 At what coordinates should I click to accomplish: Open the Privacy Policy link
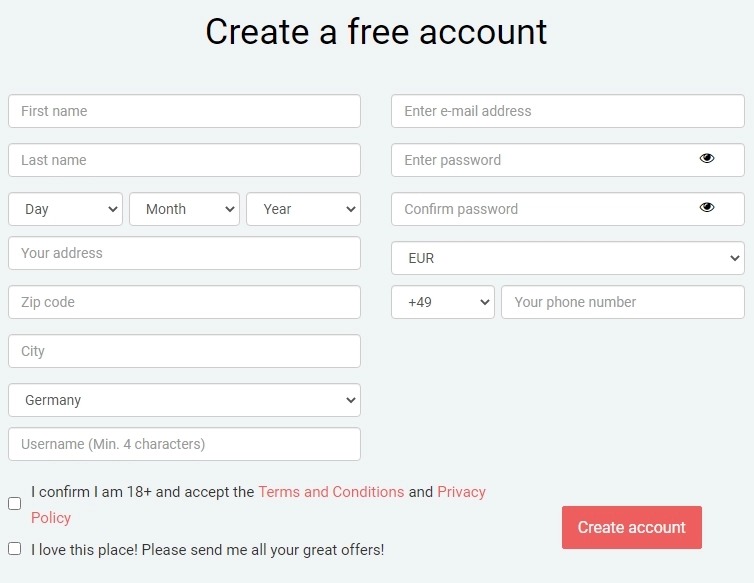coord(461,492)
